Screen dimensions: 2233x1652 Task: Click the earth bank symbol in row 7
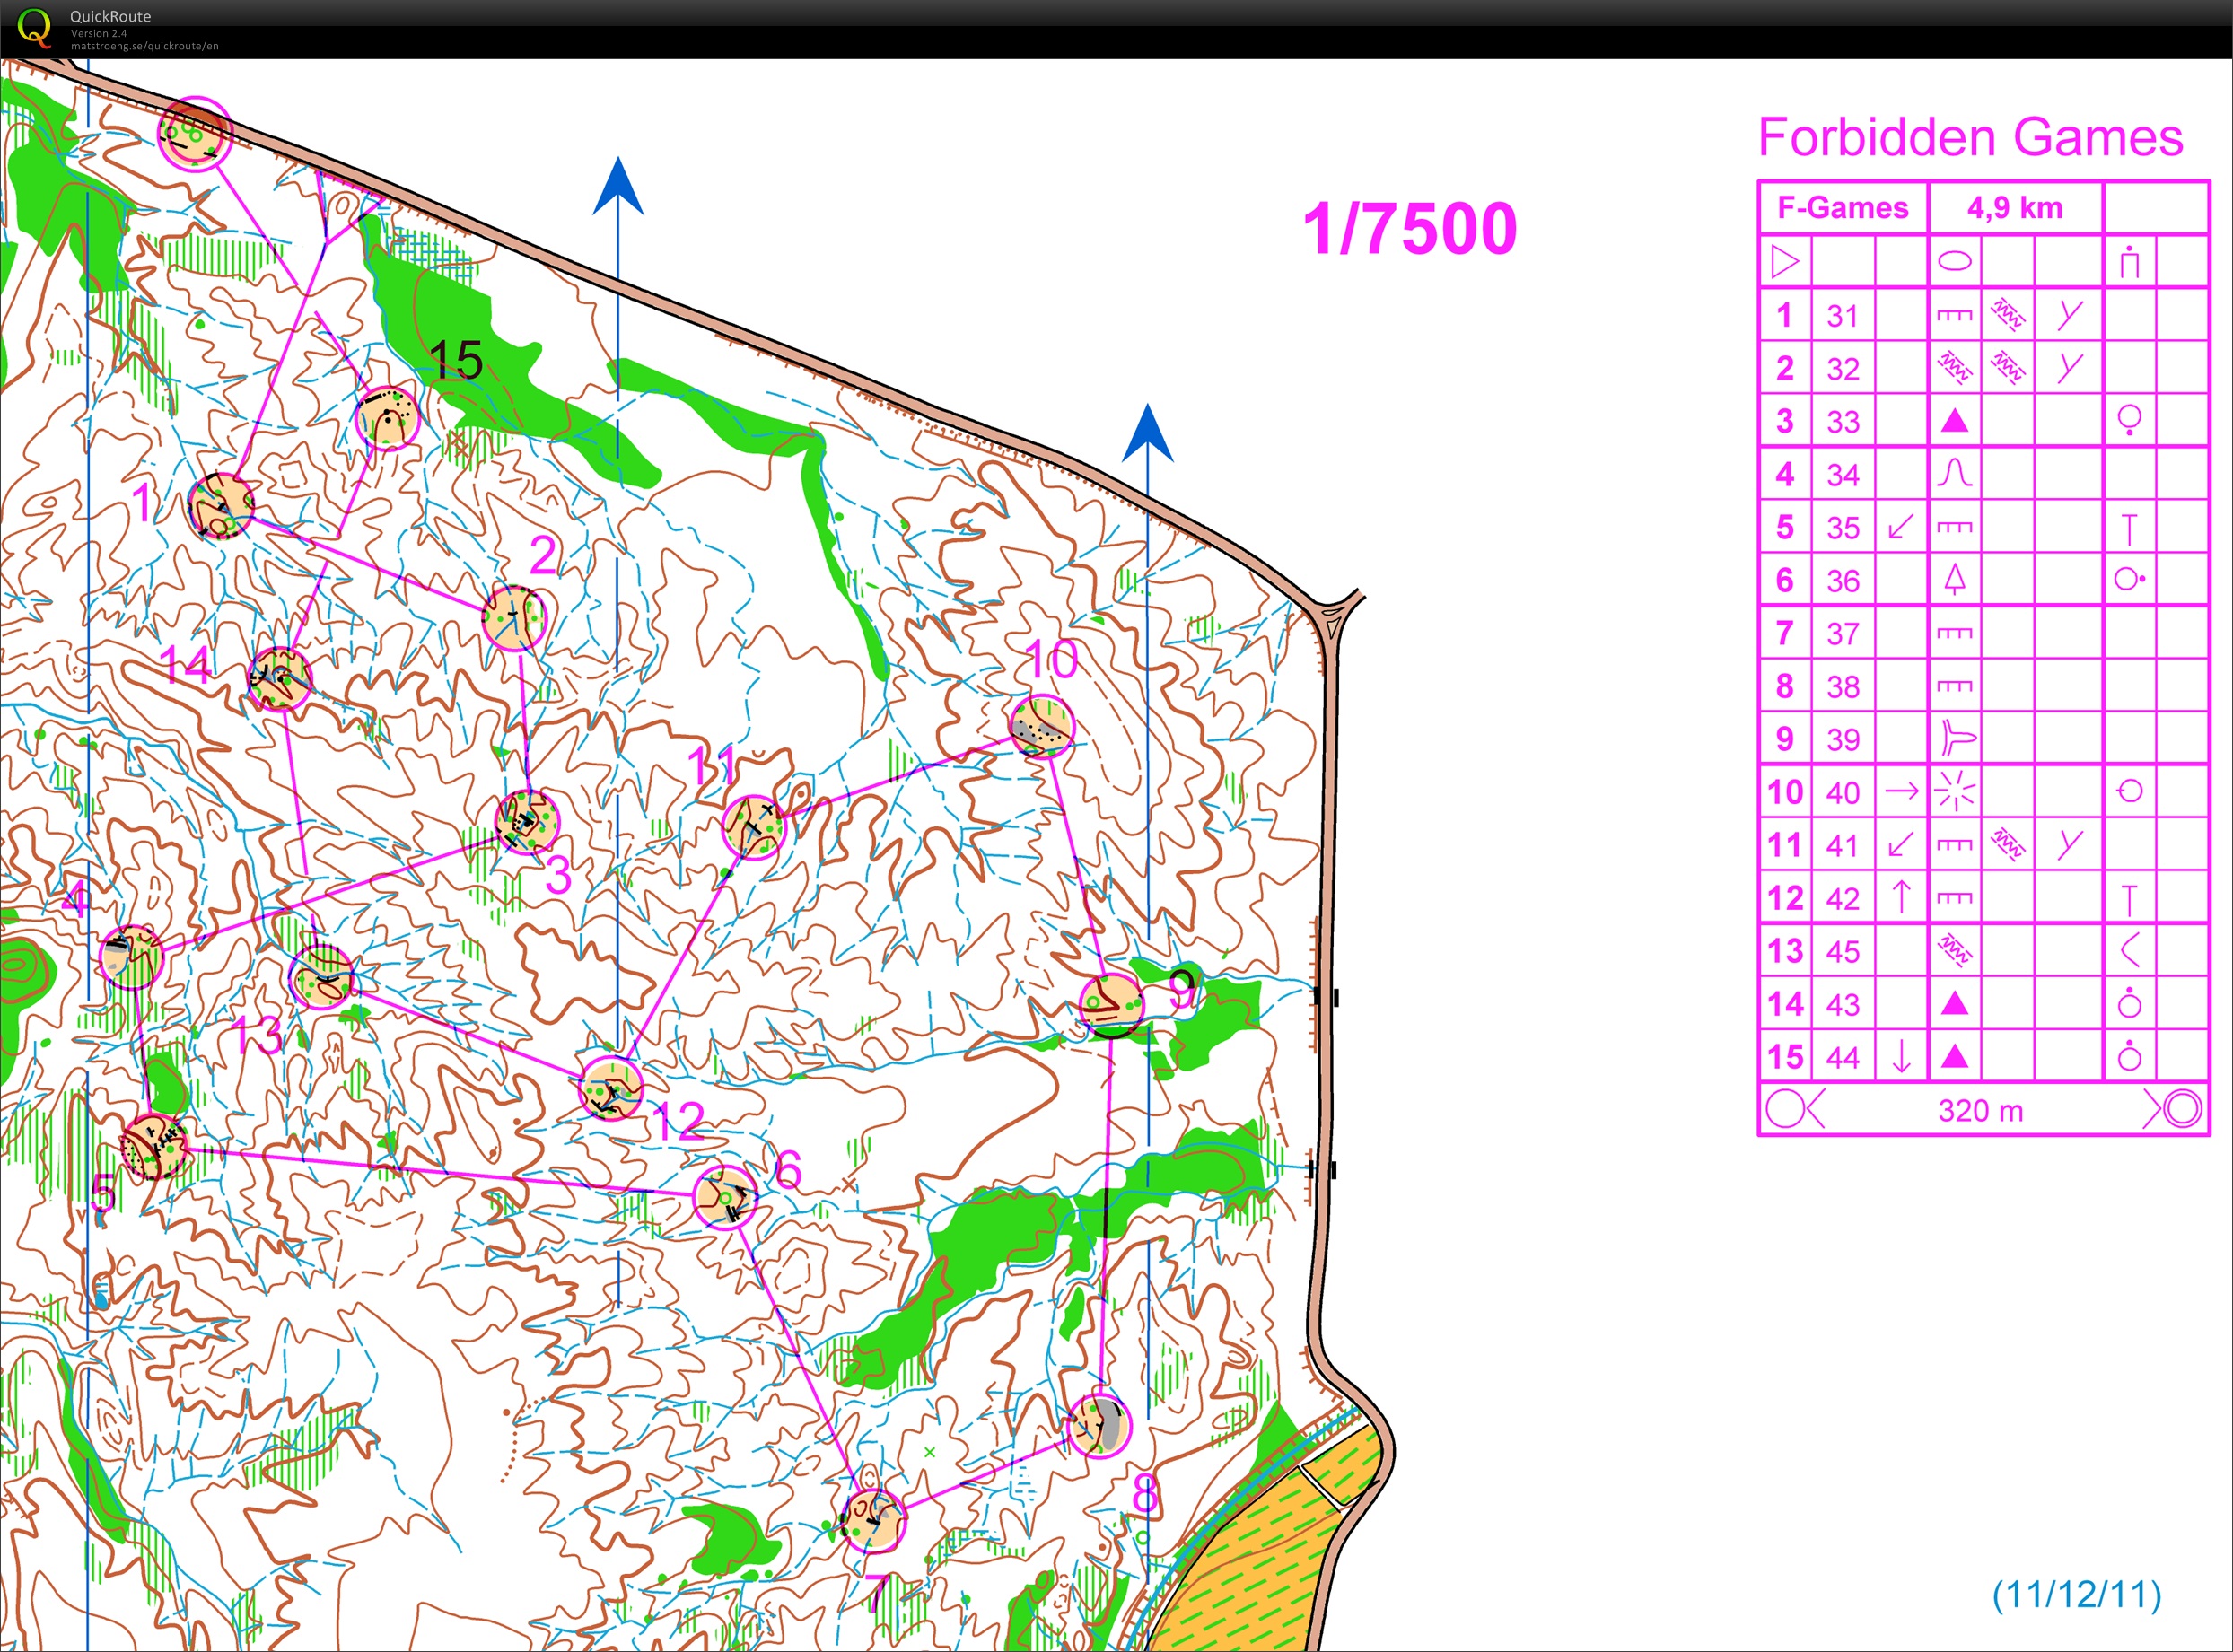click(x=1954, y=633)
